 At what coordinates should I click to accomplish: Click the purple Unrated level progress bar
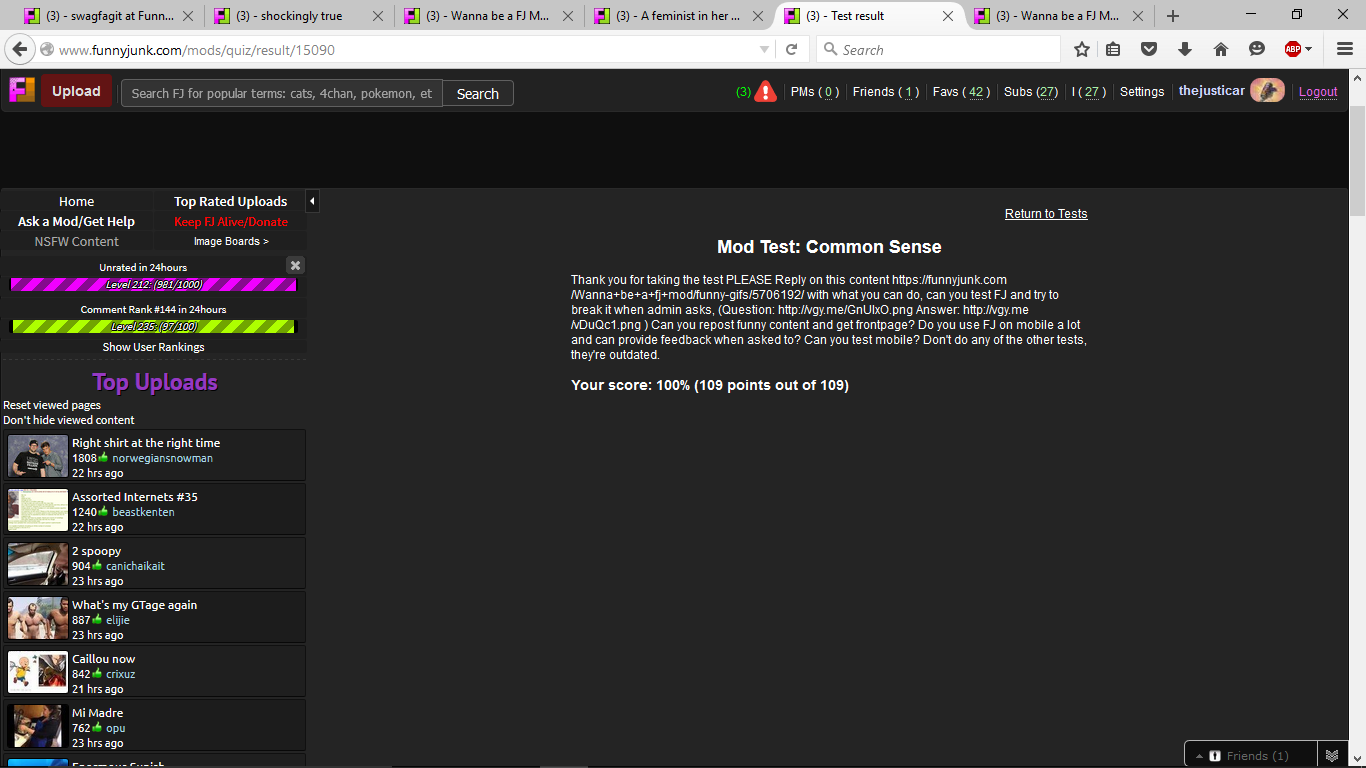[x=153, y=285]
